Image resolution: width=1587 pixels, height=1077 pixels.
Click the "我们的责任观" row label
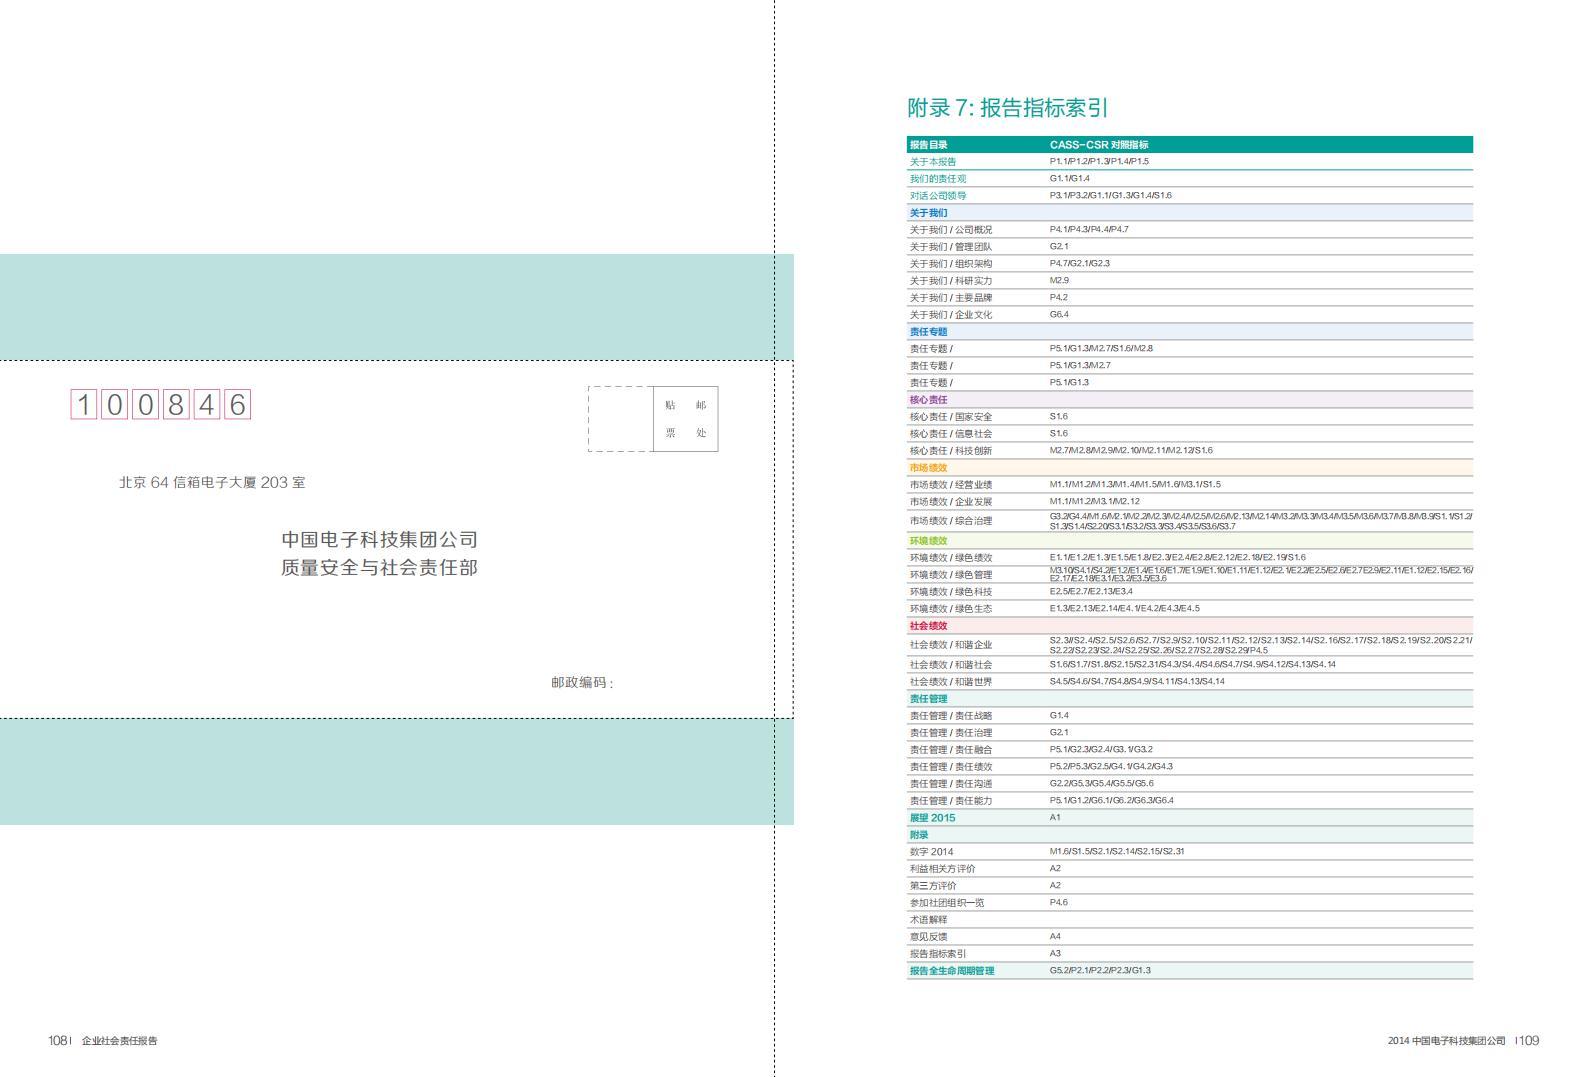coord(937,179)
